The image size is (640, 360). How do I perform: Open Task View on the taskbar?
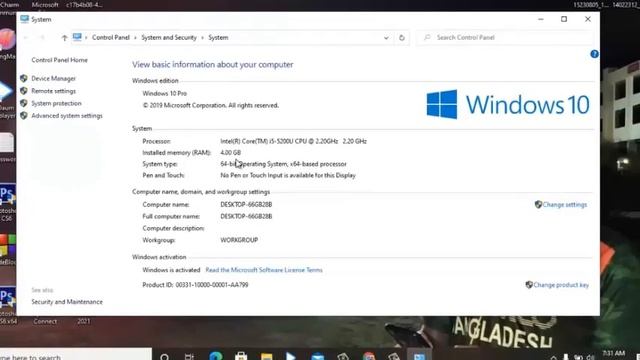pos(189,357)
